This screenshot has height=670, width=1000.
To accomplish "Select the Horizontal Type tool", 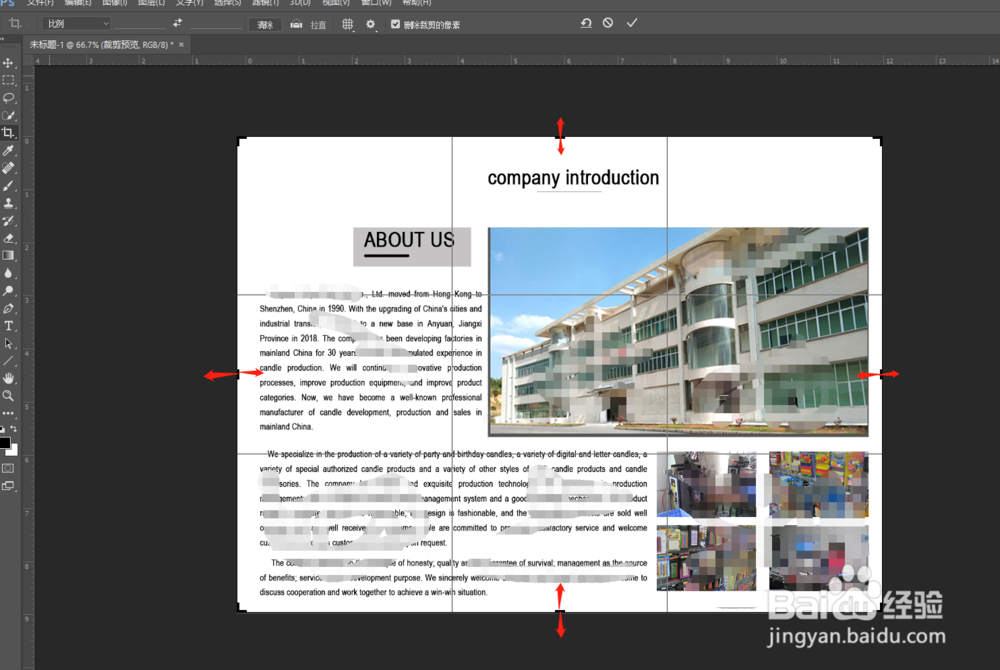I will tap(8, 326).
